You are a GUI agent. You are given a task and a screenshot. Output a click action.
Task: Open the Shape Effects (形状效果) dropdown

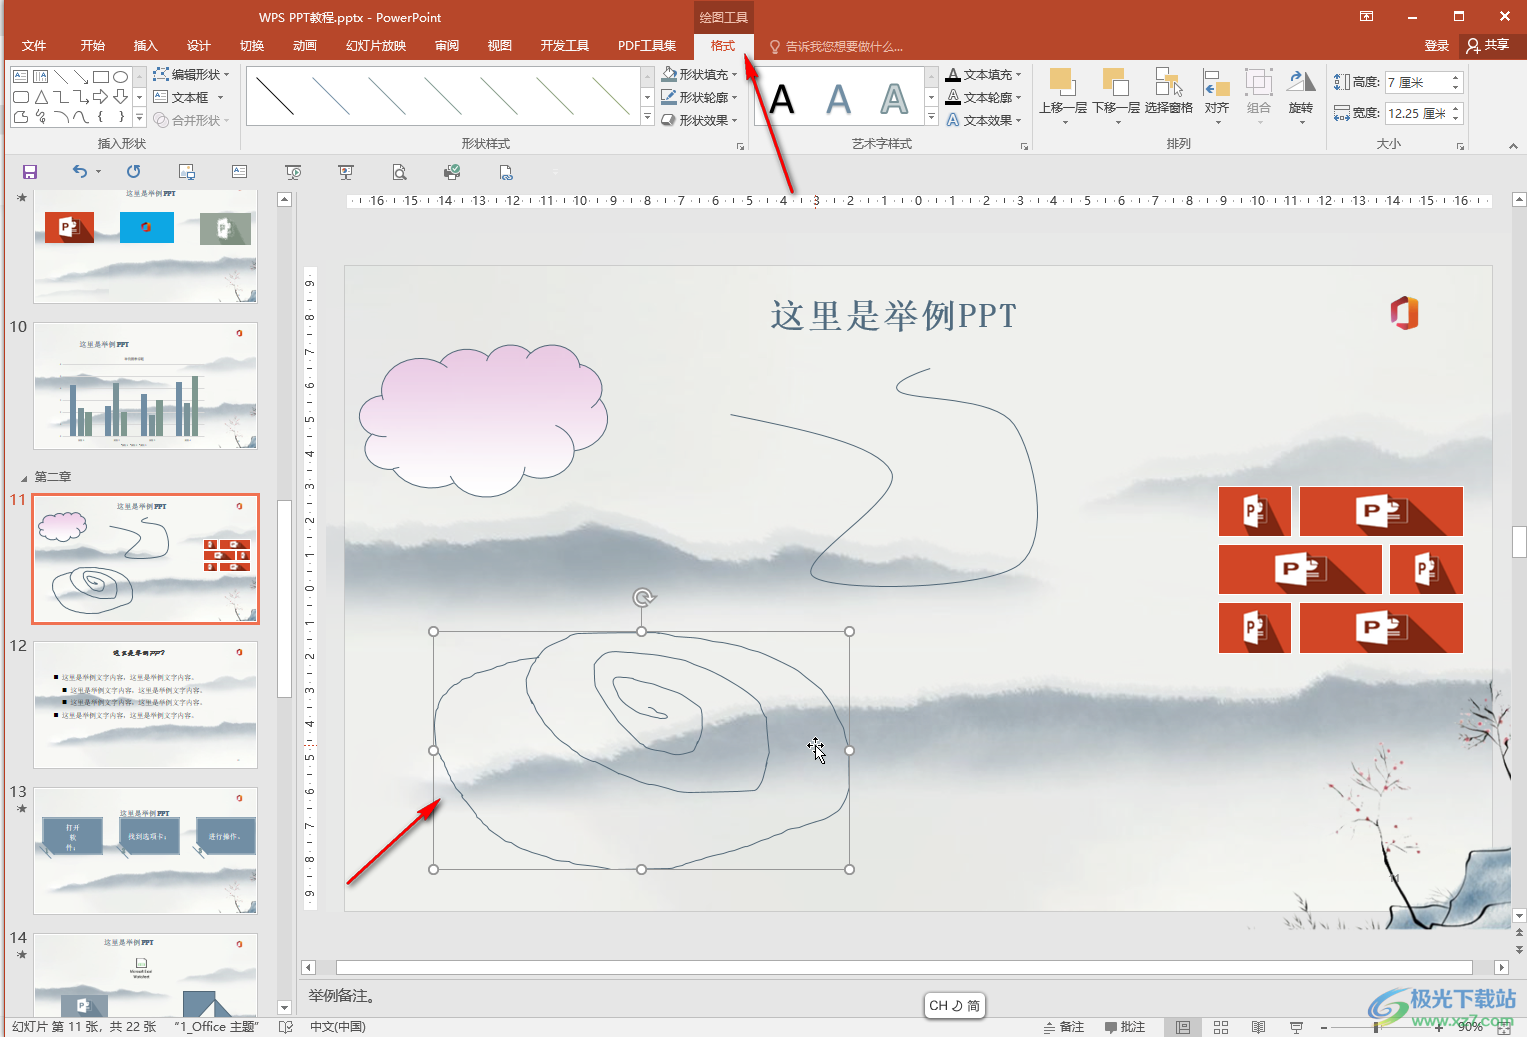pyautogui.click(x=699, y=120)
